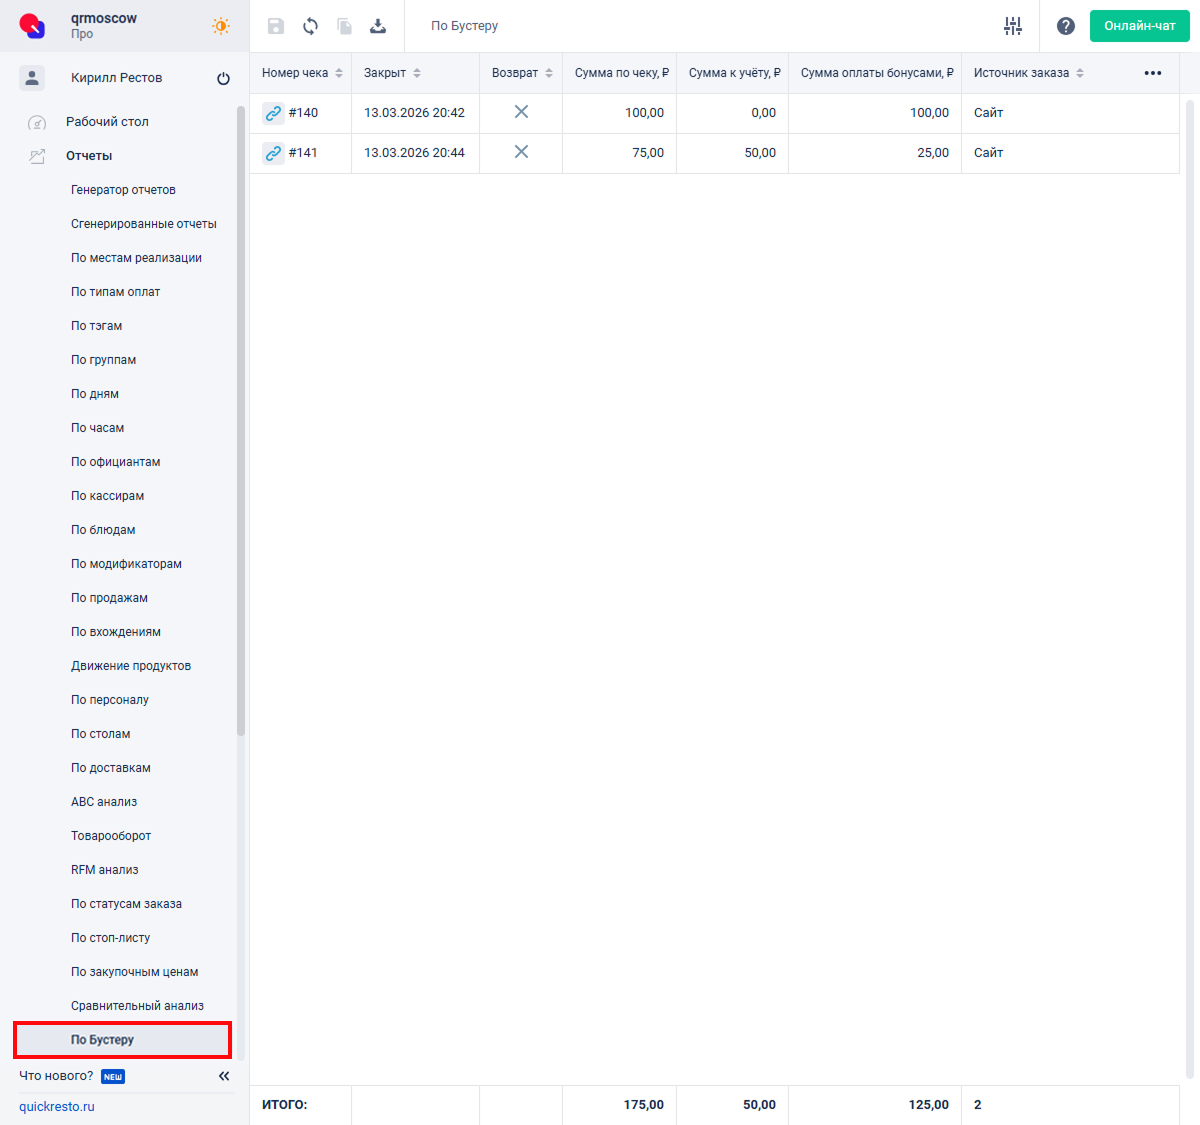Collapse the sidebar with the double chevron
1200x1125 pixels.
(x=224, y=1076)
